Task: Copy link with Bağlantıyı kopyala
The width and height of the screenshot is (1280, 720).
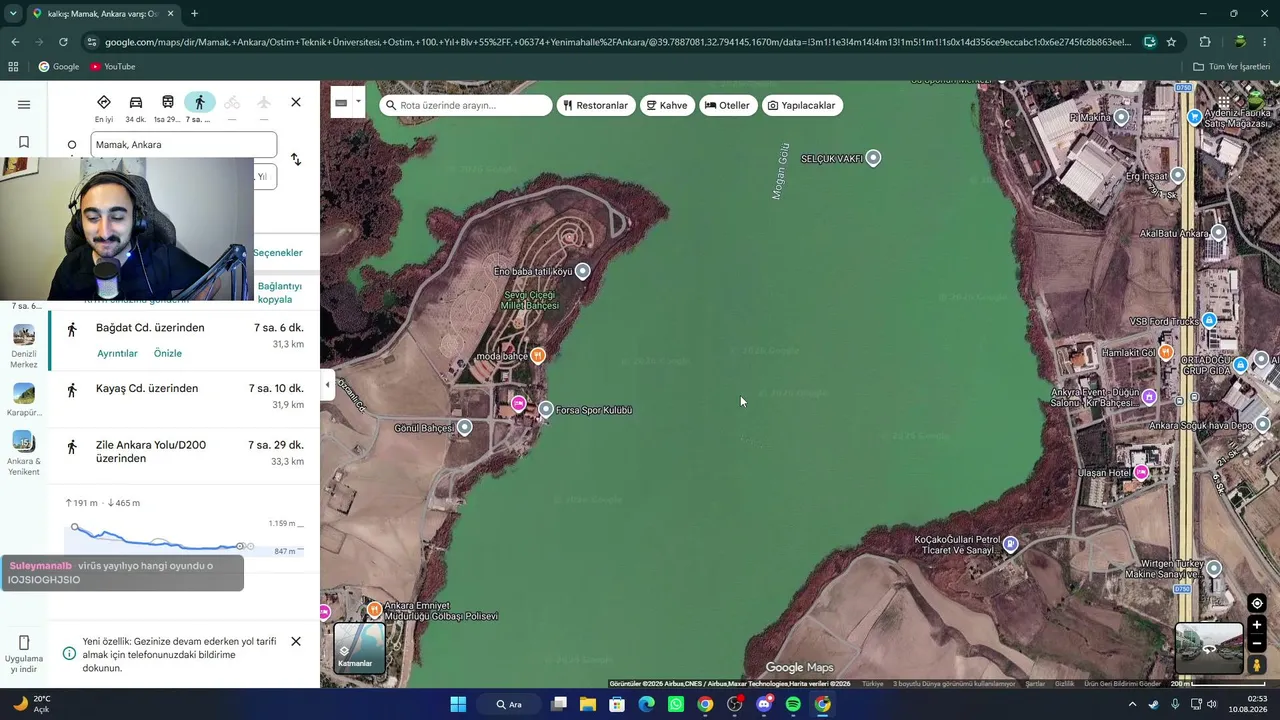Action: [280, 293]
